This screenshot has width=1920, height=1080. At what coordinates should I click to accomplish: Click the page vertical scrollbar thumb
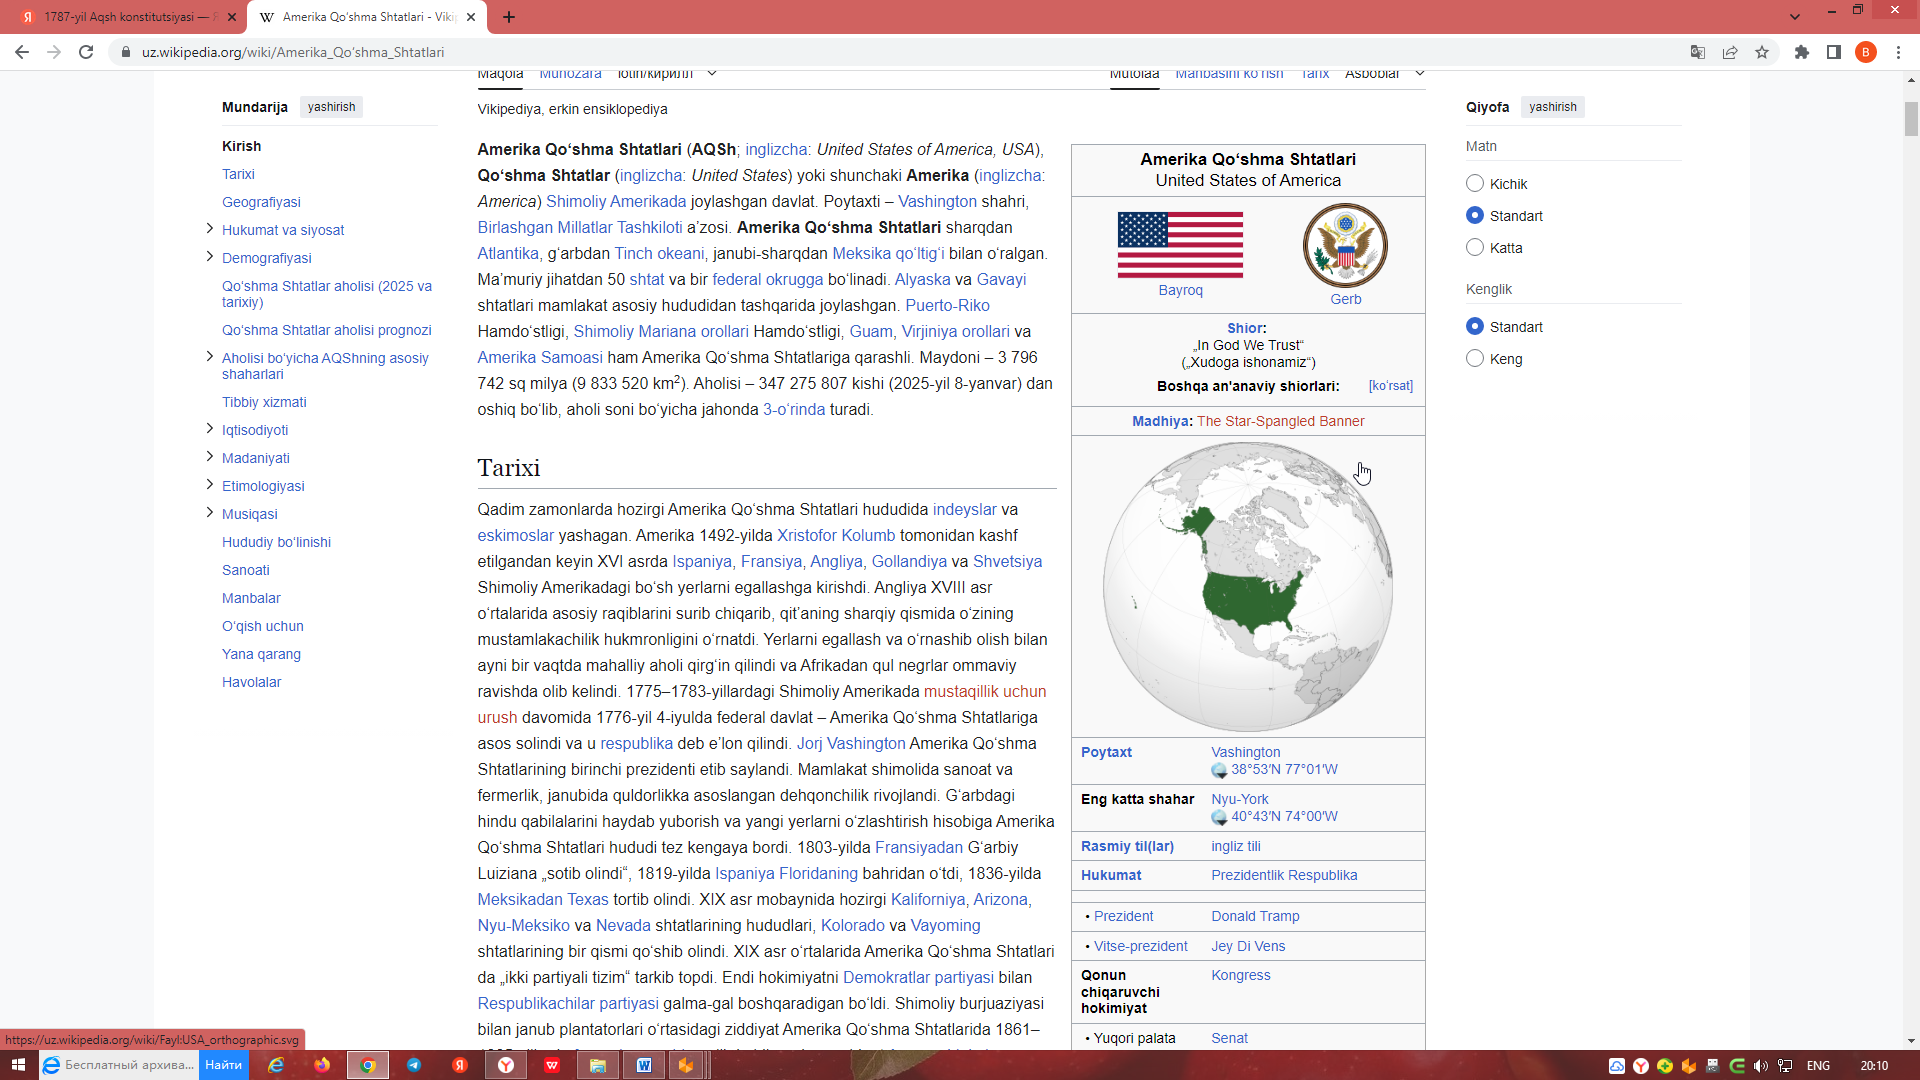1911,118
